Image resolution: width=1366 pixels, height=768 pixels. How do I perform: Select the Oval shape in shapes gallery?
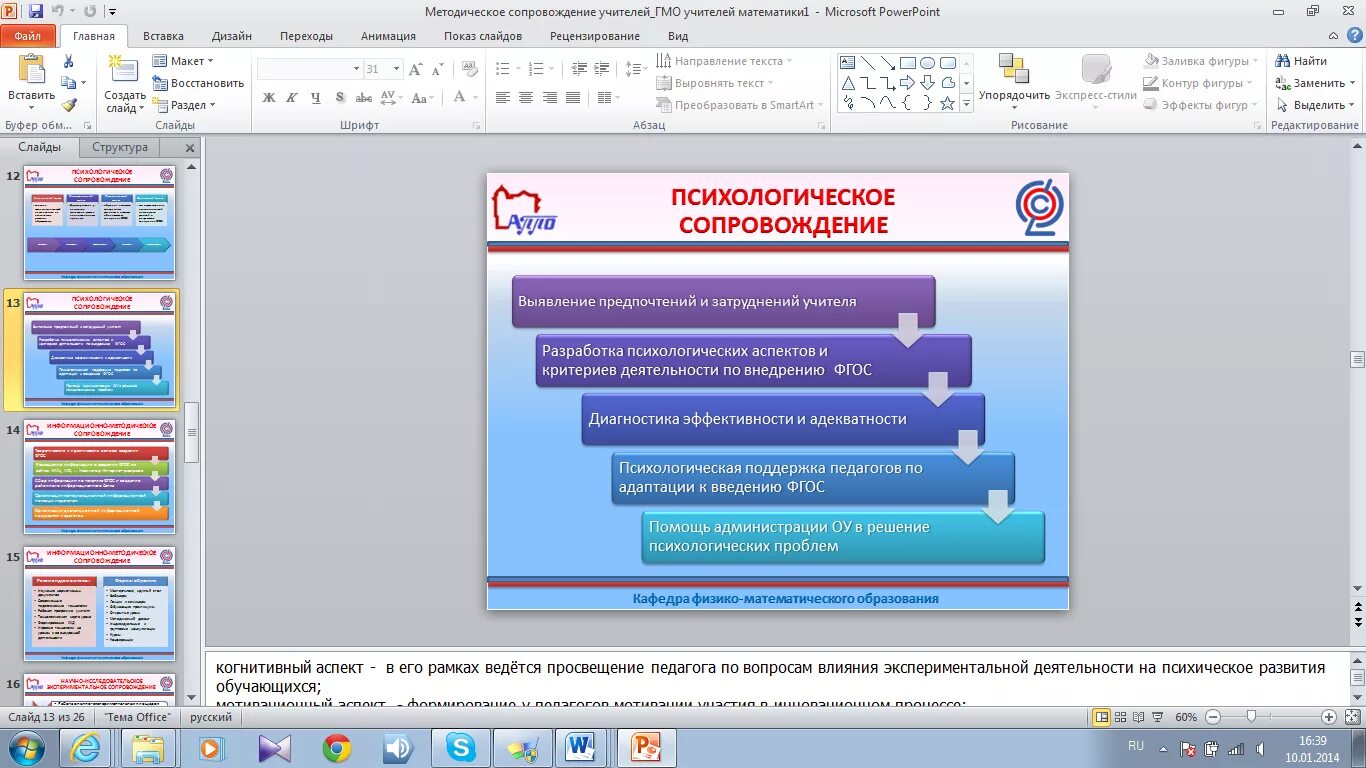928,62
